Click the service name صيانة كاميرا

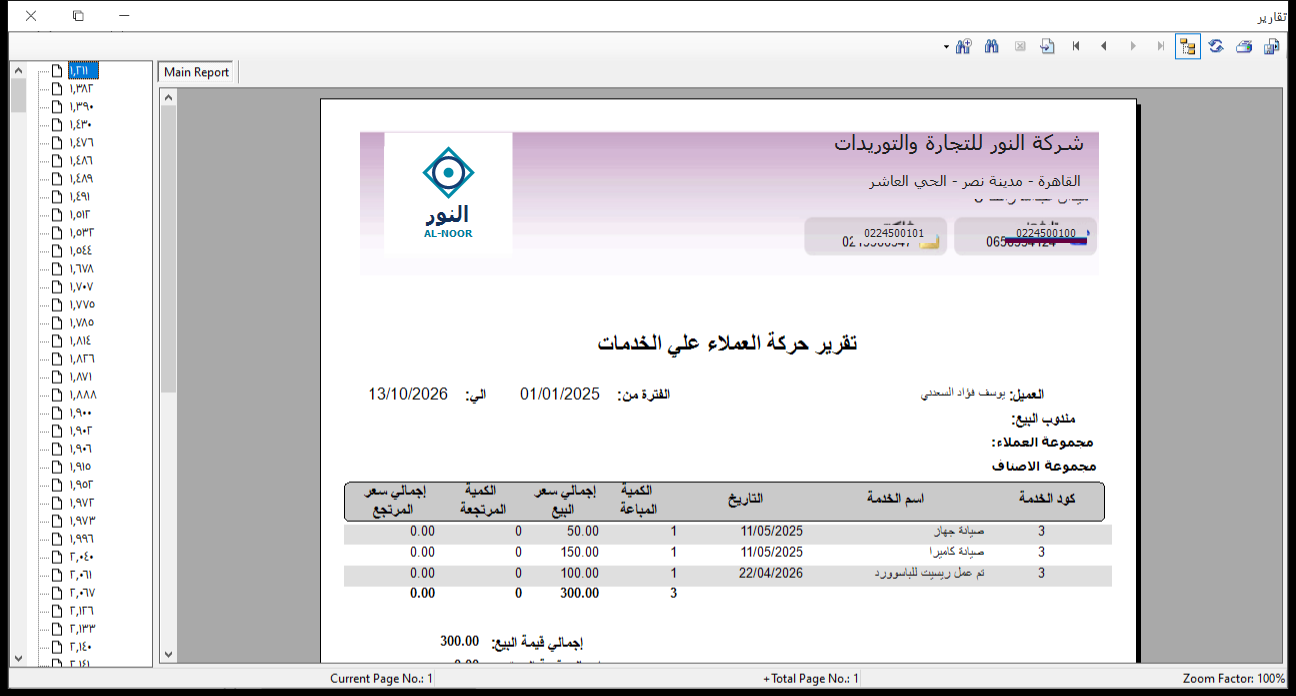pyautogui.click(x=957, y=551)
